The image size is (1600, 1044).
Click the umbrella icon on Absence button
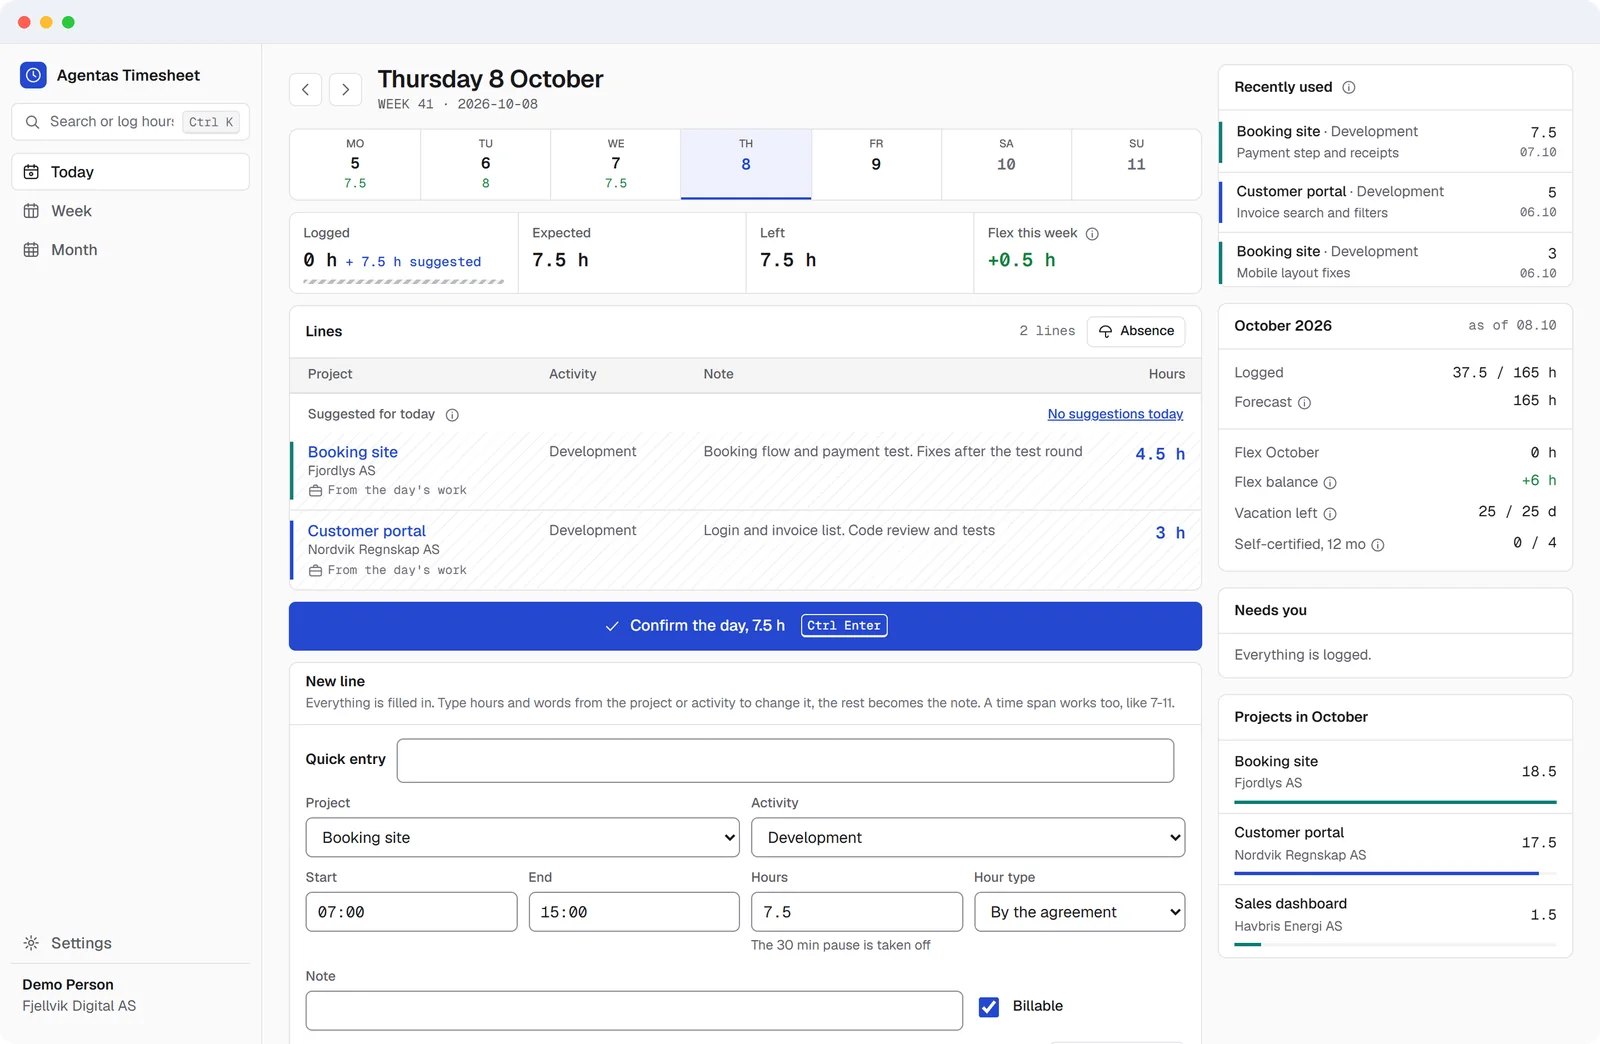point(1105,331)
